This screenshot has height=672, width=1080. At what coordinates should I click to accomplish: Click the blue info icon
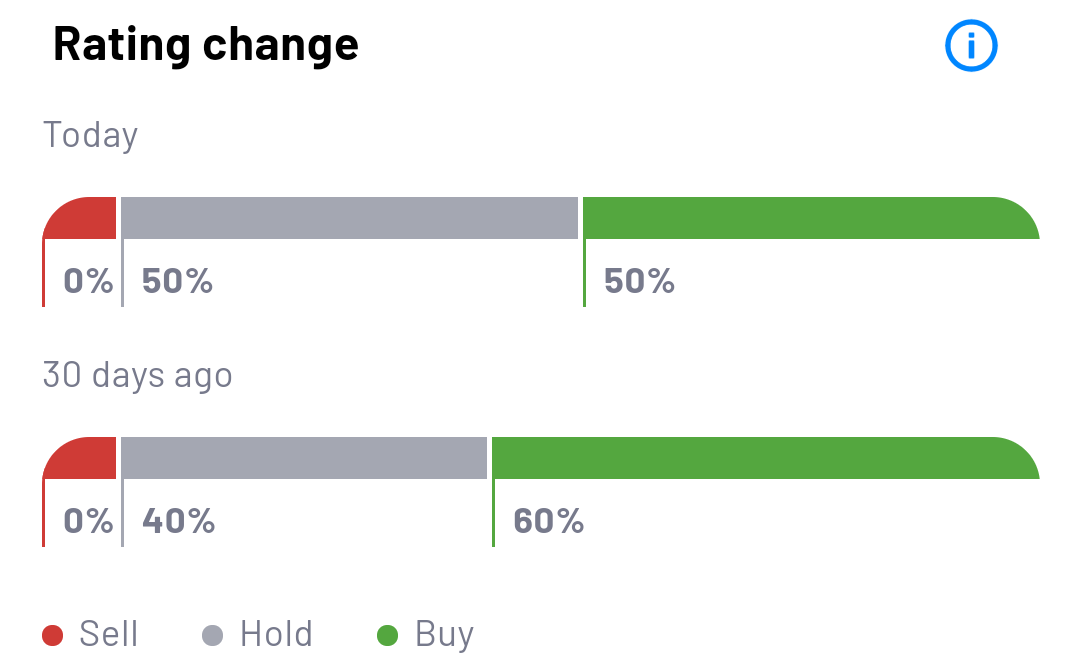point(971,46)
